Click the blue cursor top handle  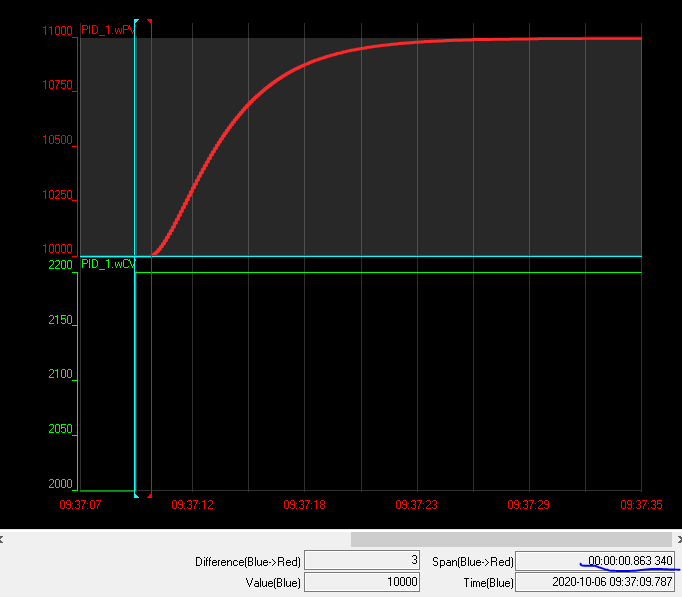(136, 21)
